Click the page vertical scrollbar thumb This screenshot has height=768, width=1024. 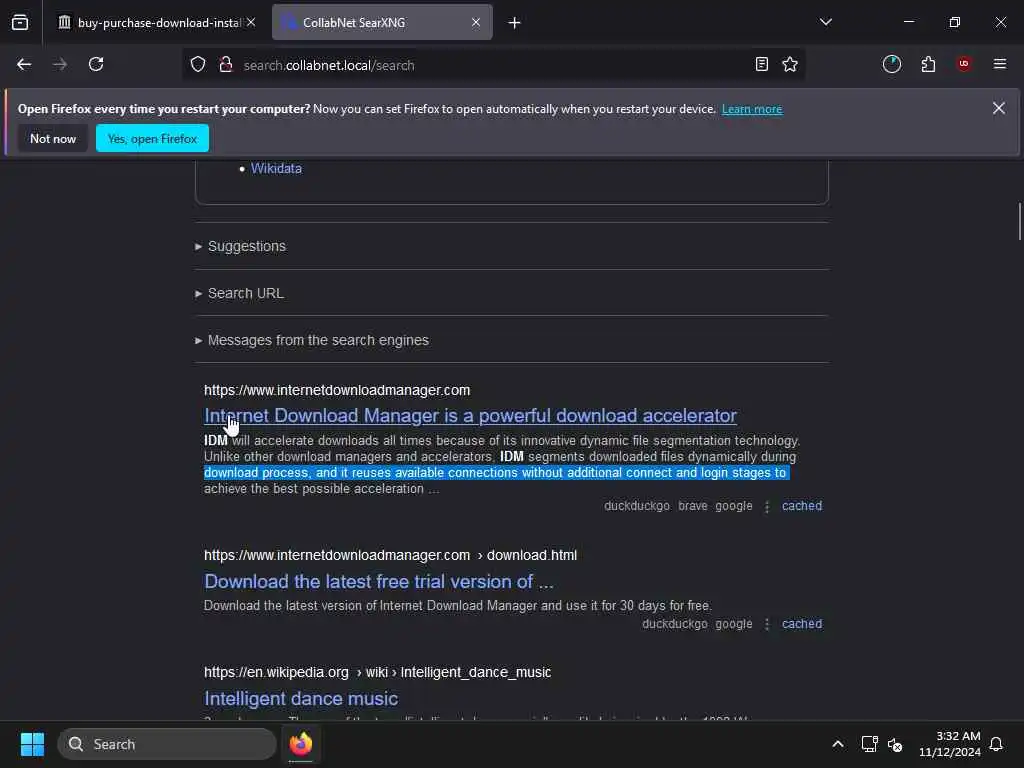tap(1019, 222)
